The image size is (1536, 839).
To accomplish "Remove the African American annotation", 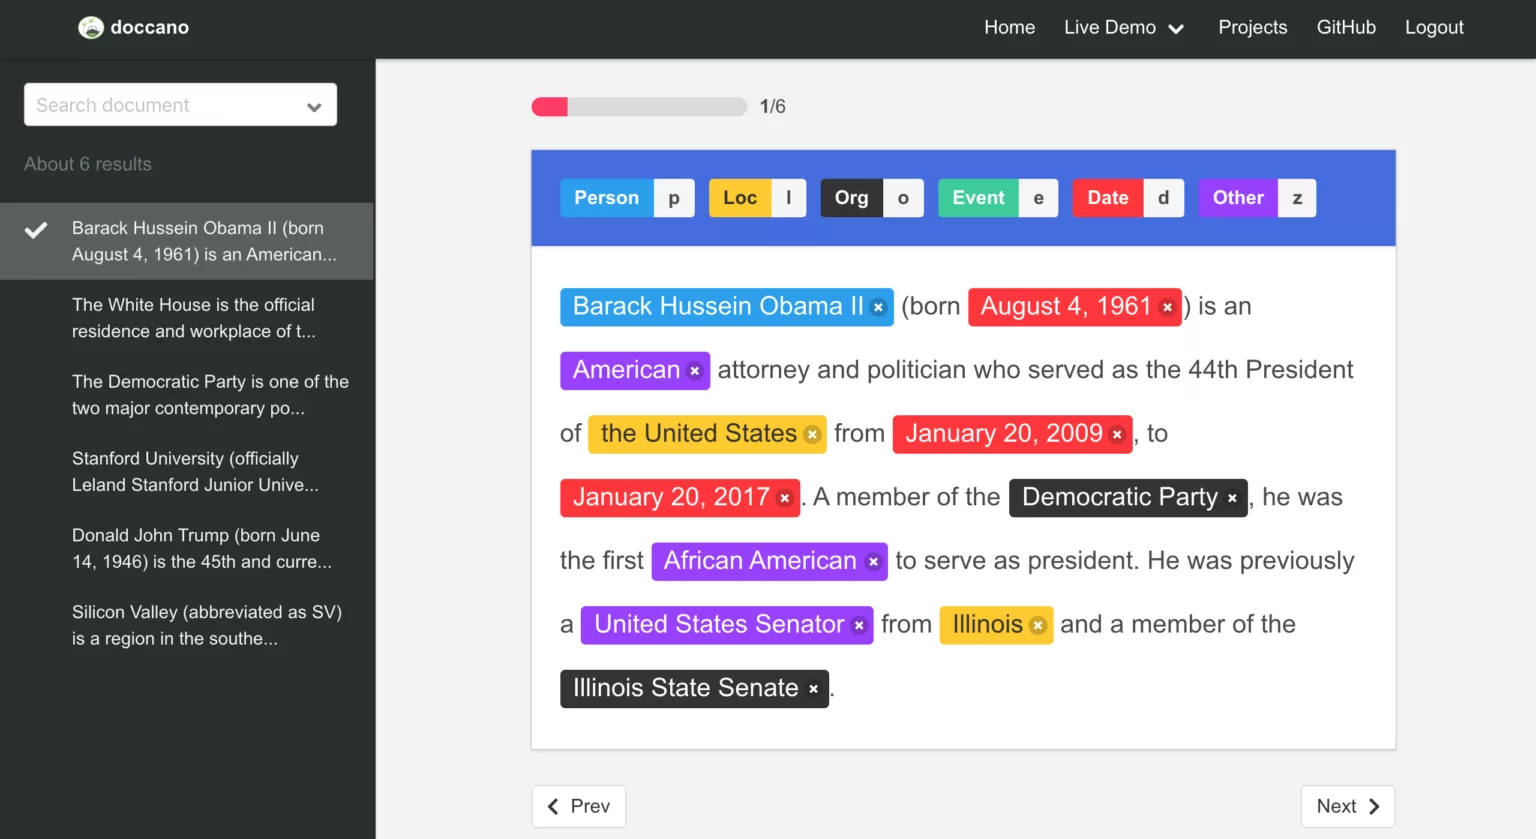I will [x=873, y=562].
